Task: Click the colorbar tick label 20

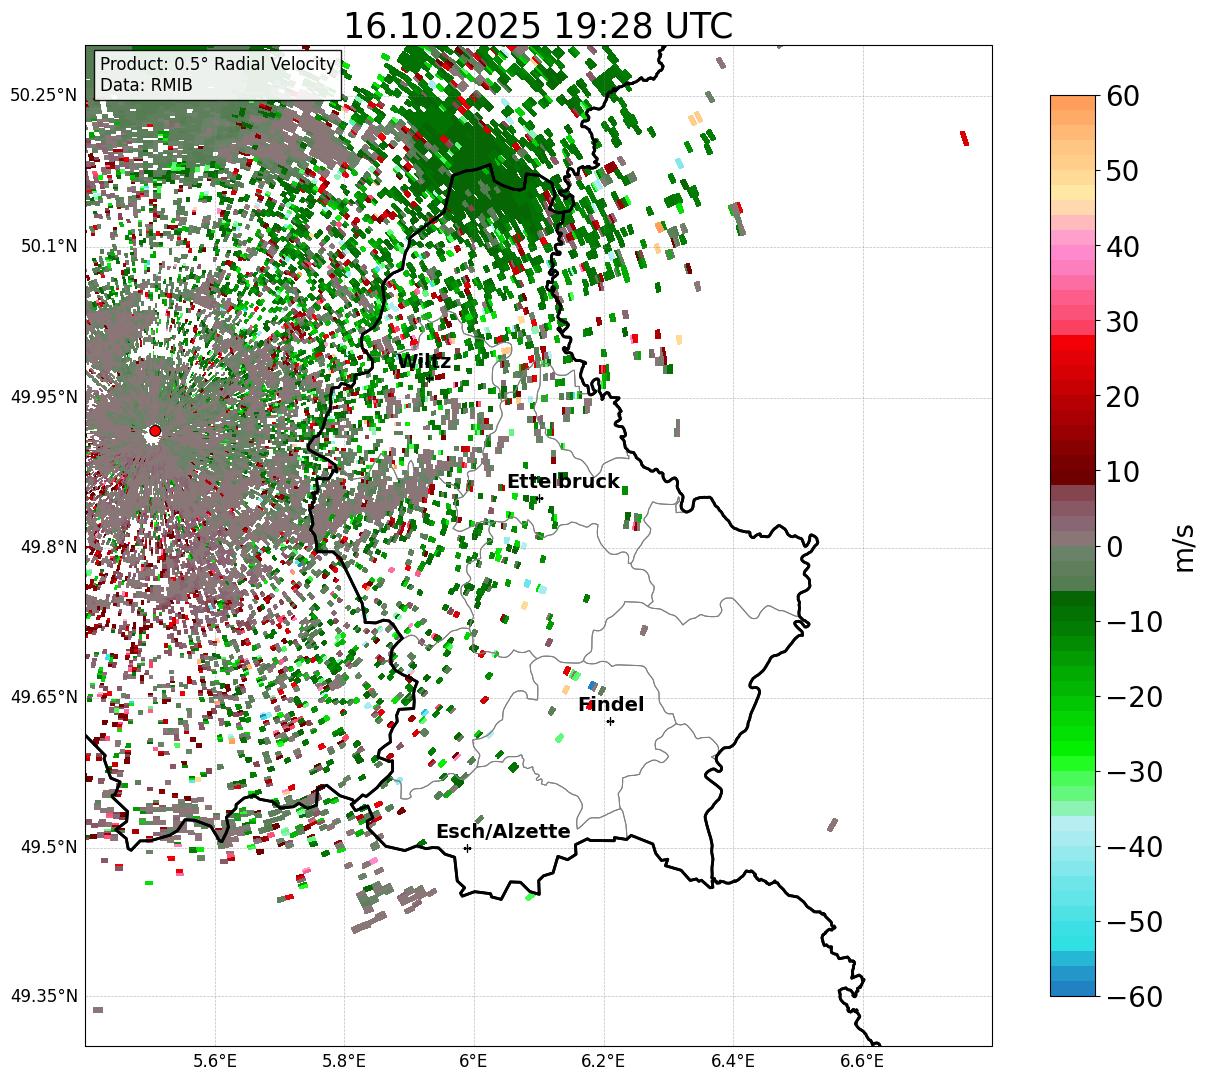Action: tap(1121, 396)
